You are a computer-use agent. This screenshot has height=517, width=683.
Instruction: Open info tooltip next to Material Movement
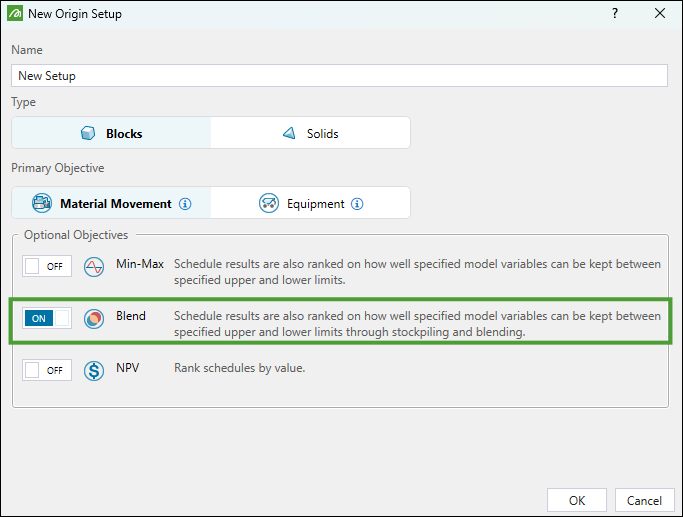[185, 204]
